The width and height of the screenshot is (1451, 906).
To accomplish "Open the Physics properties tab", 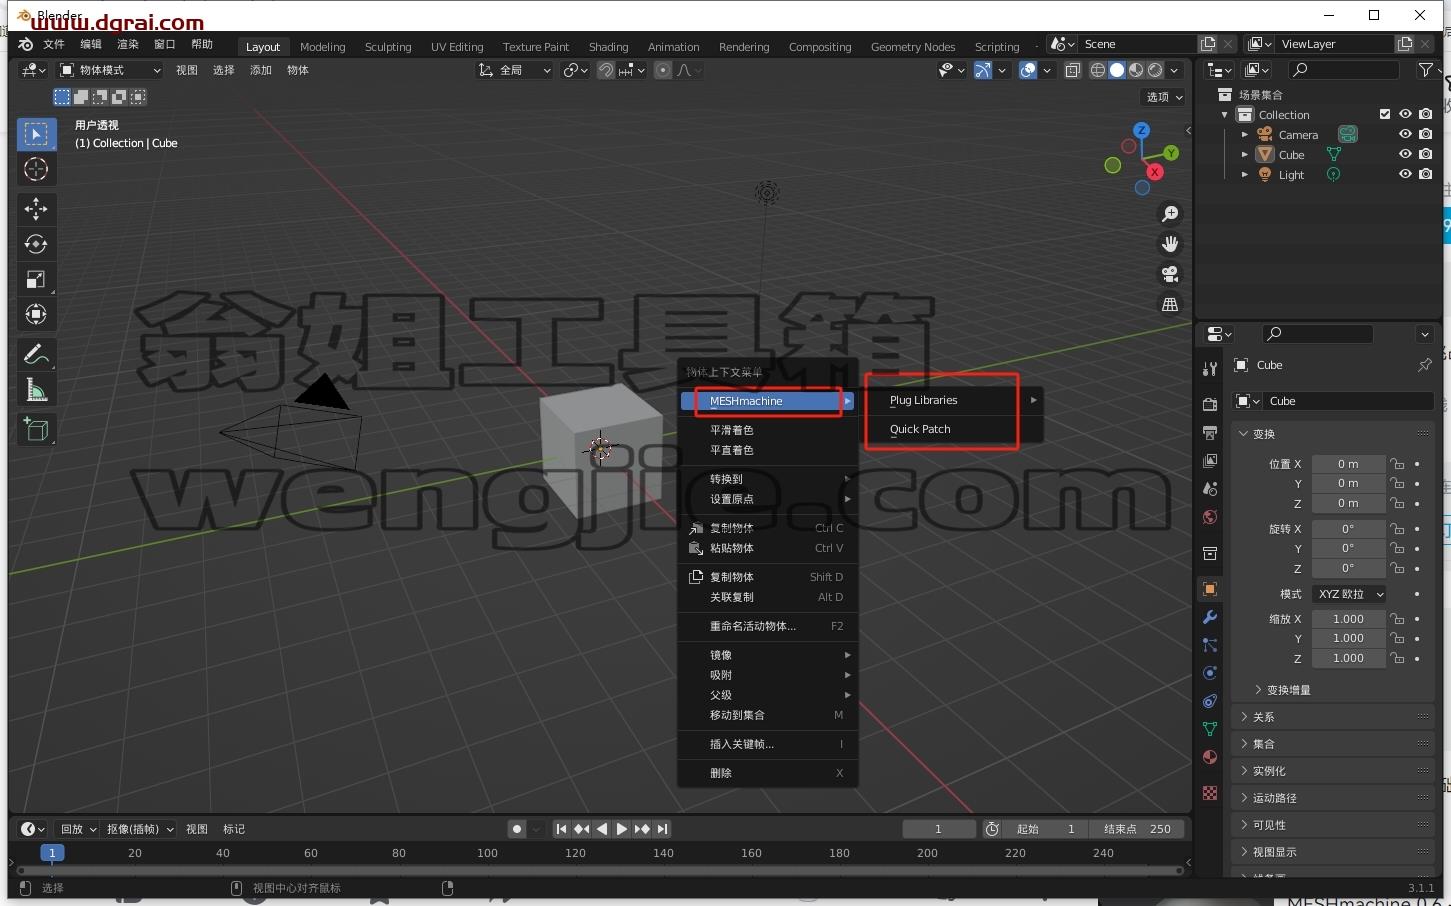I will [1210, 673].
